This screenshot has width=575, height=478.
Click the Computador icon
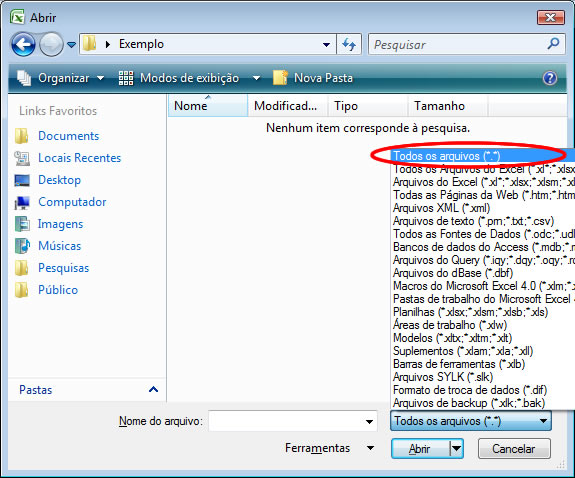22,202
